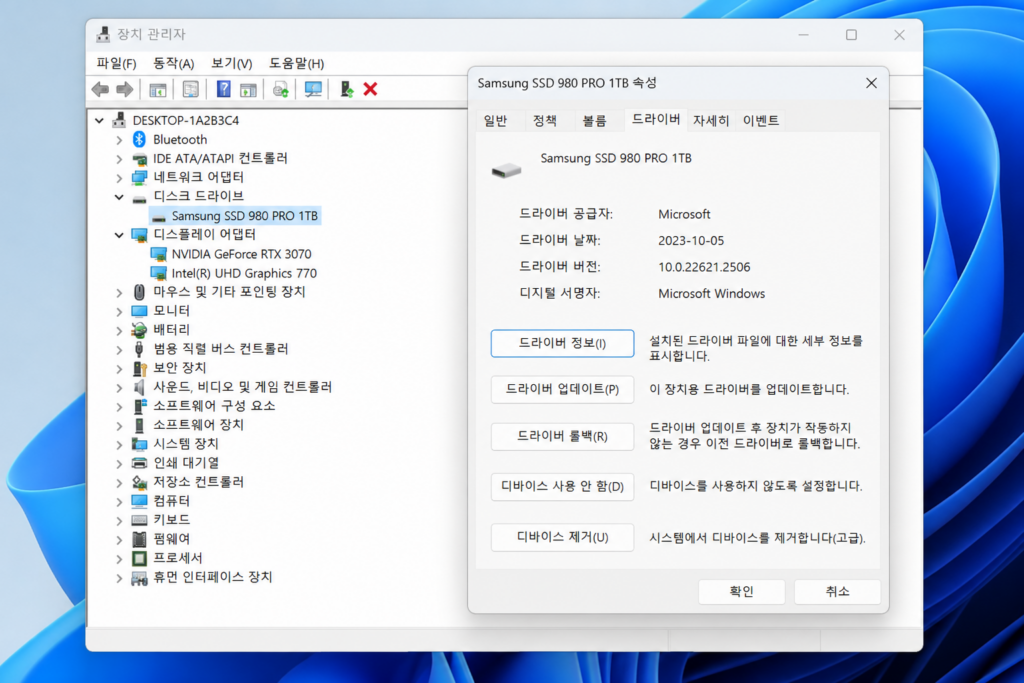Click the 드라이버 정보(I) button
The image size is (1024, 683).
(x=562, y=343)
